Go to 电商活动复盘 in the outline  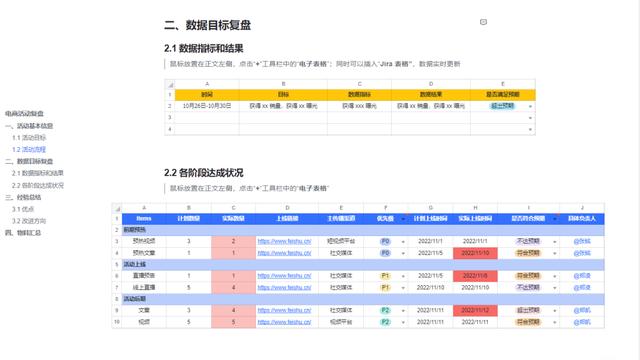tap(24, 113)
